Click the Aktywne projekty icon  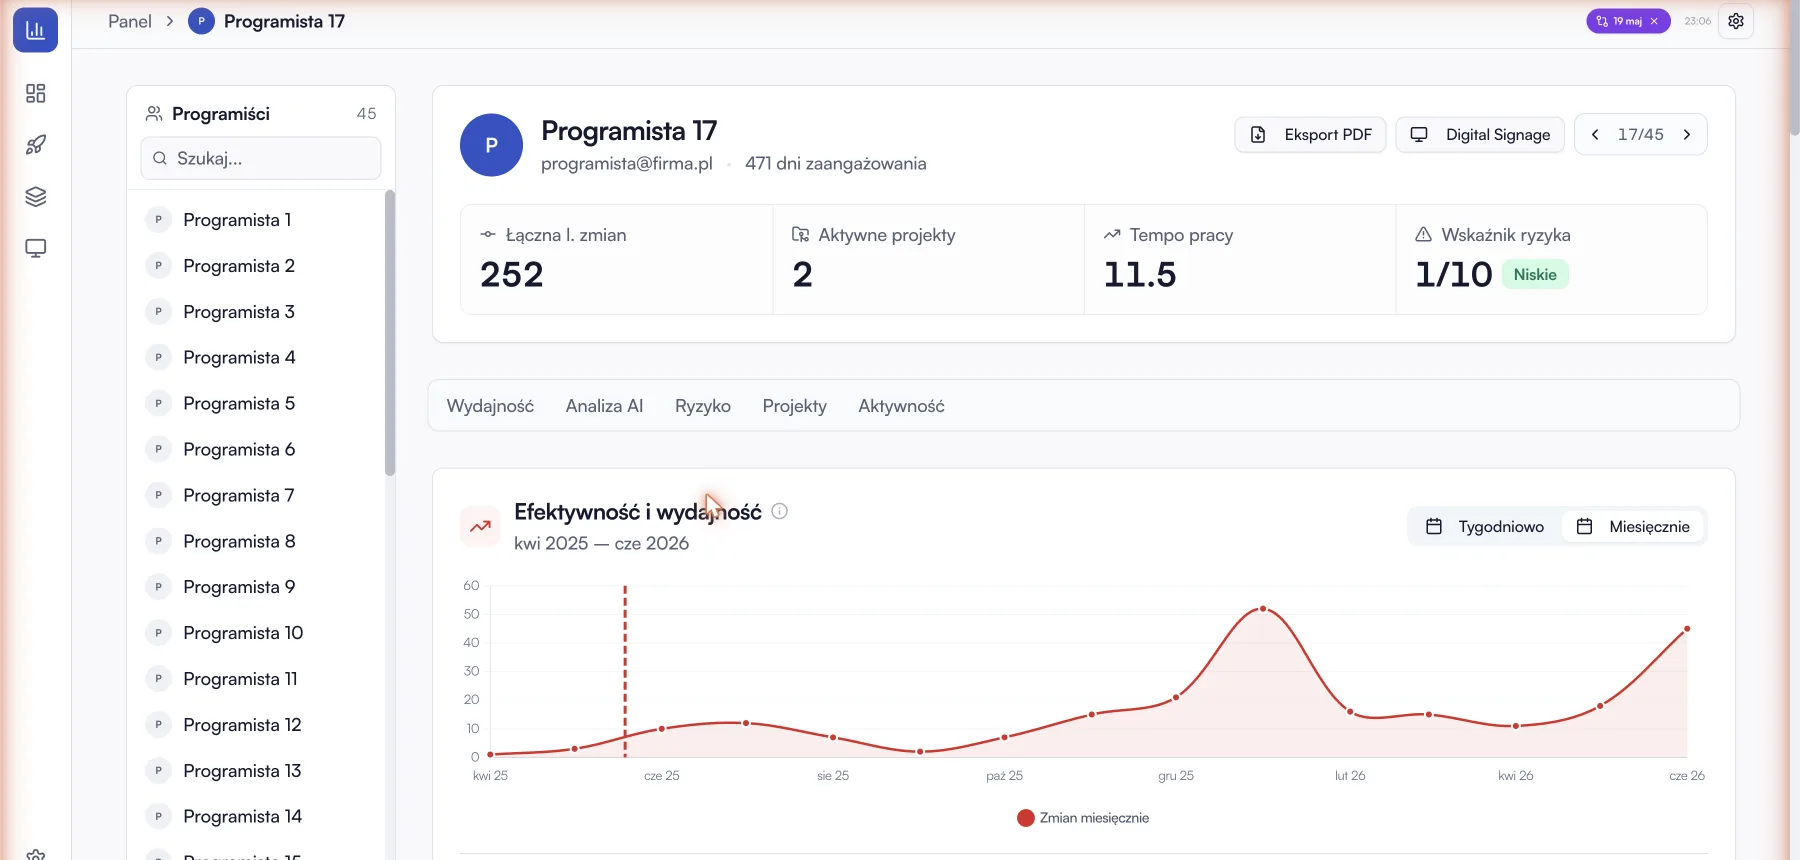click(x=800, y=234)
